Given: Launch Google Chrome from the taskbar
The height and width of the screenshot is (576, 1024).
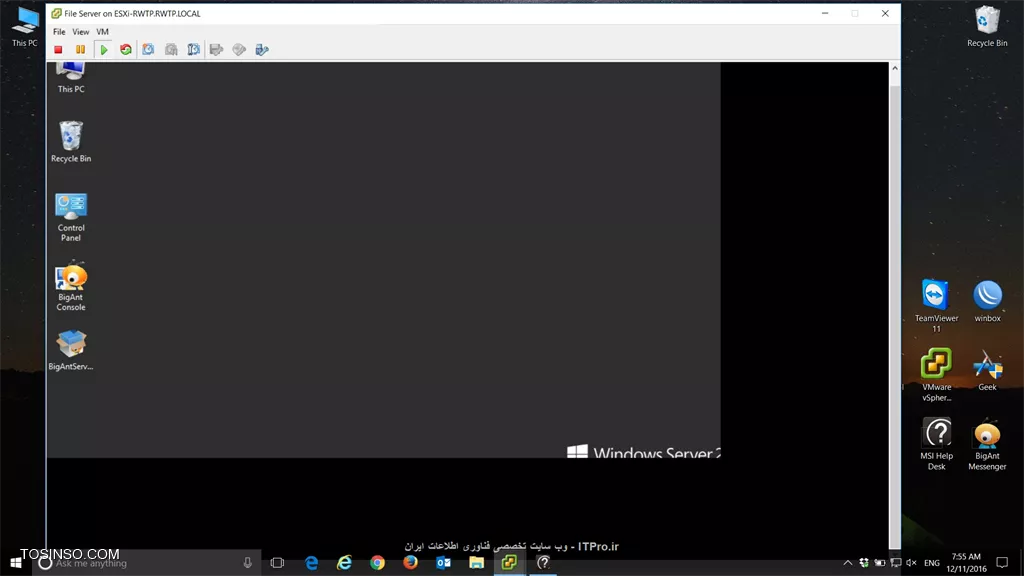Looking at the screenshot, I should pyautogui.click(x=377, y=562).
